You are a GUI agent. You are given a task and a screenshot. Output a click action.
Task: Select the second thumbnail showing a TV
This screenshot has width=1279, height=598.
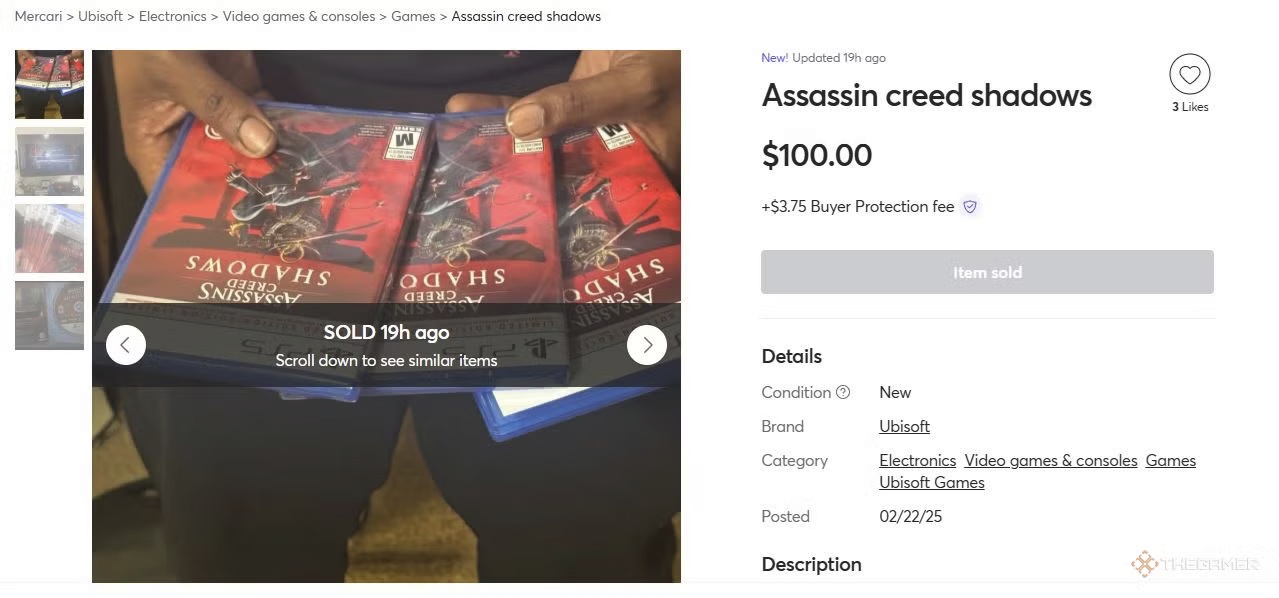tap(49, 161)
